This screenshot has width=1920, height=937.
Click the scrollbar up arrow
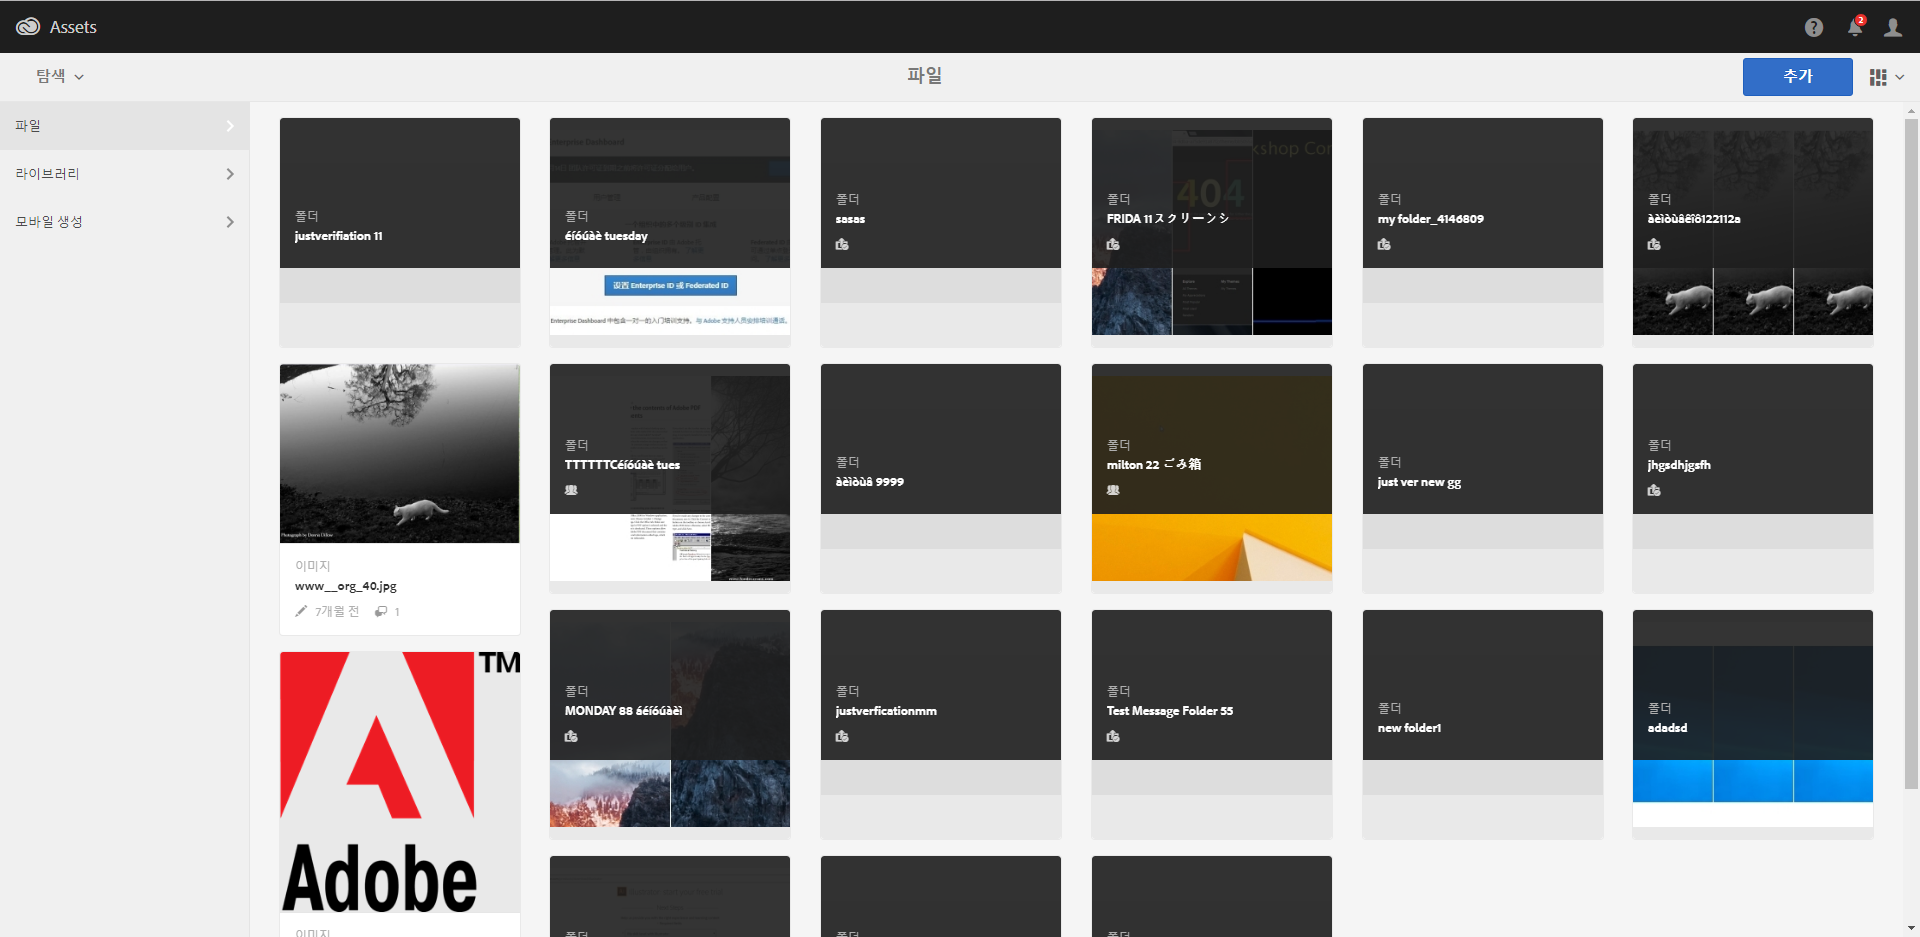1911,111
